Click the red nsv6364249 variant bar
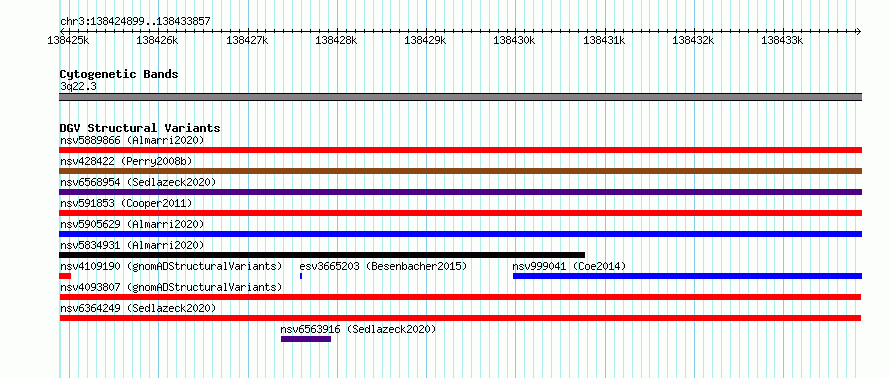The height and width of the screenshot is (378, 890). [460, 318]
